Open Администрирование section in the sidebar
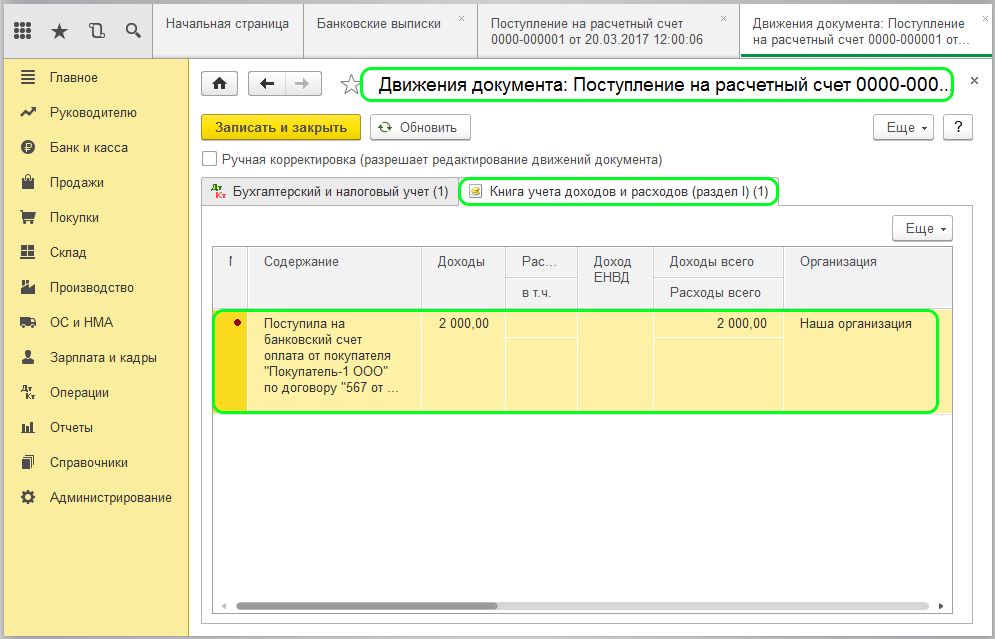 (x=110, y=497)
